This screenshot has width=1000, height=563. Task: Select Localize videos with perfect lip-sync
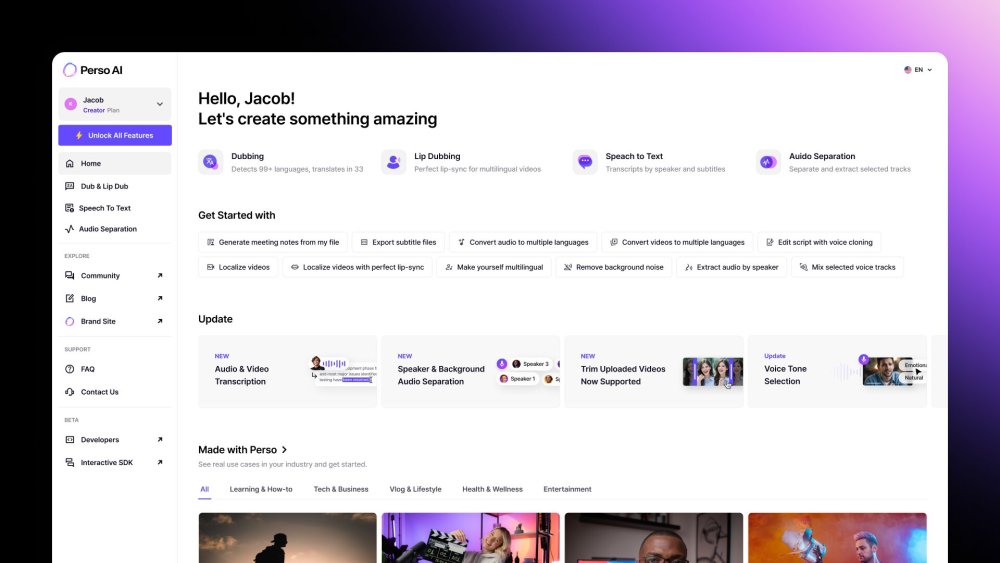pos(357,267)
